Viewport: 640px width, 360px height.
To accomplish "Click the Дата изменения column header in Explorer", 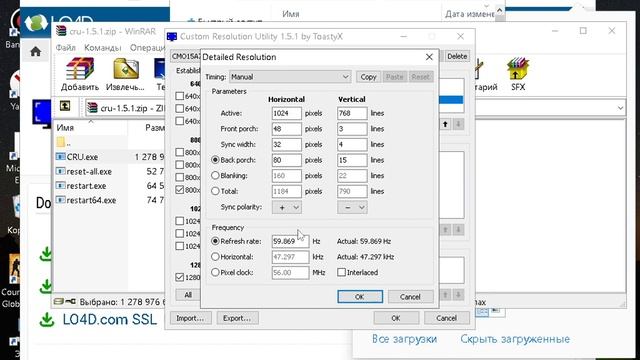I will [469, 14].
